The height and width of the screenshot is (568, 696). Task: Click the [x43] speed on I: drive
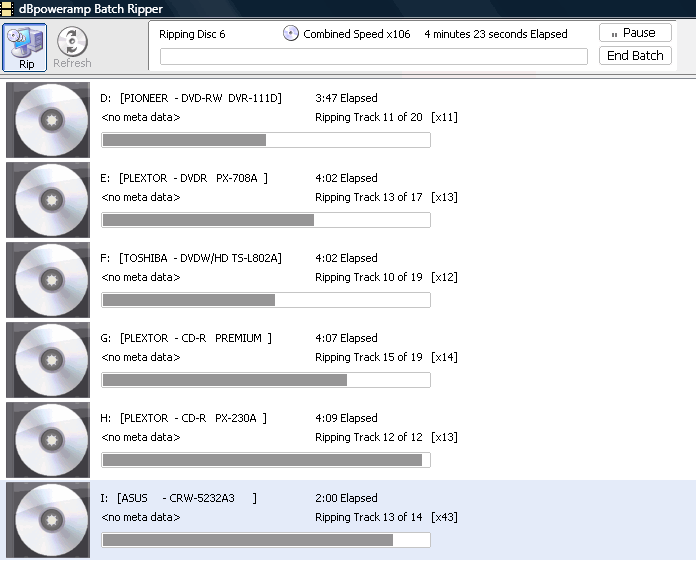444,517
